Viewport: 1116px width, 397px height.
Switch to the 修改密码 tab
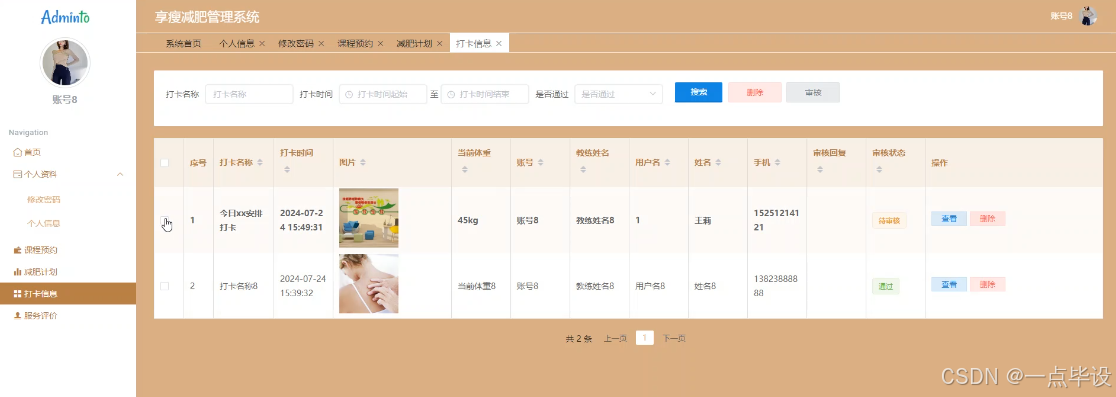click(x=296, y=43)
